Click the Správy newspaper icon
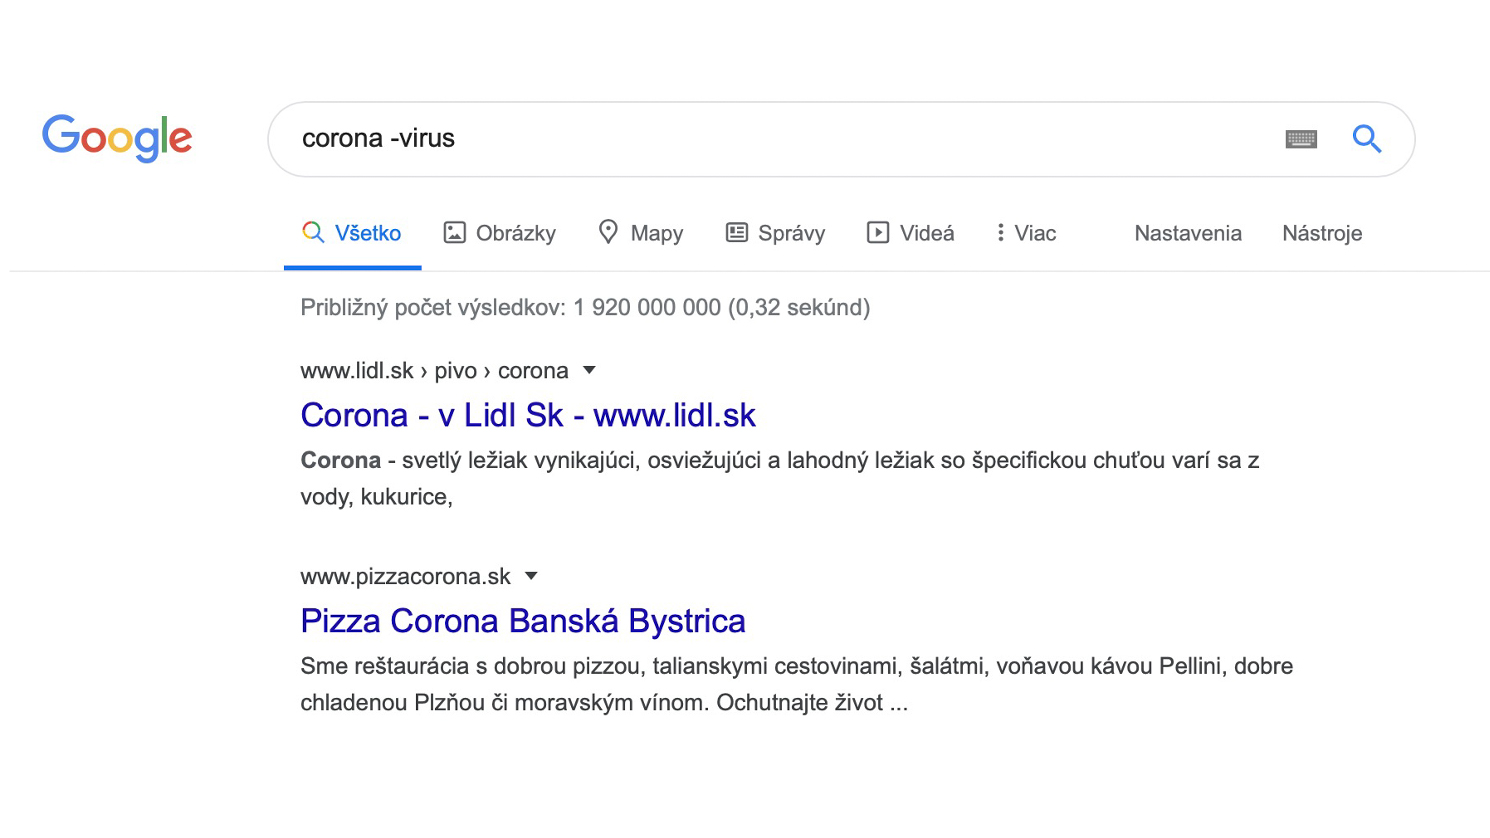The width and height of the screenshot is (1490, 838). tap(737, 233)
